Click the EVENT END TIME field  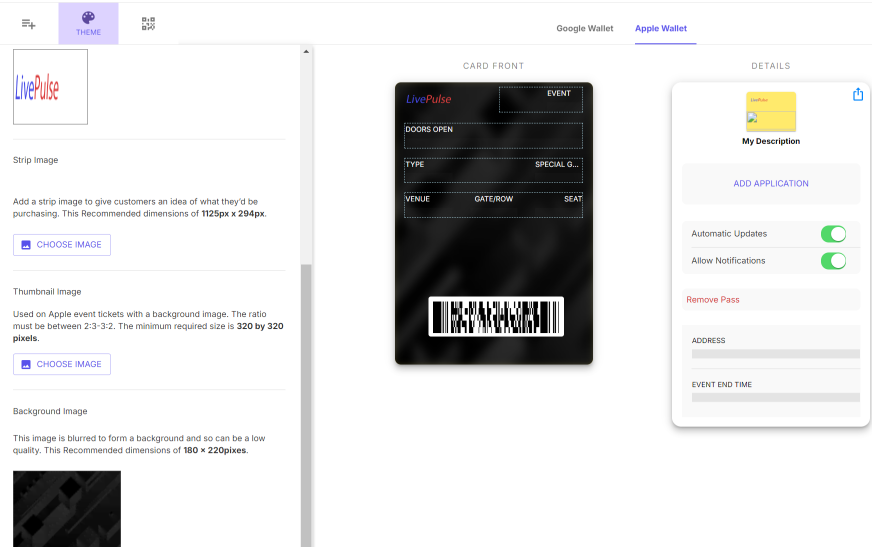tap(775, 392)
